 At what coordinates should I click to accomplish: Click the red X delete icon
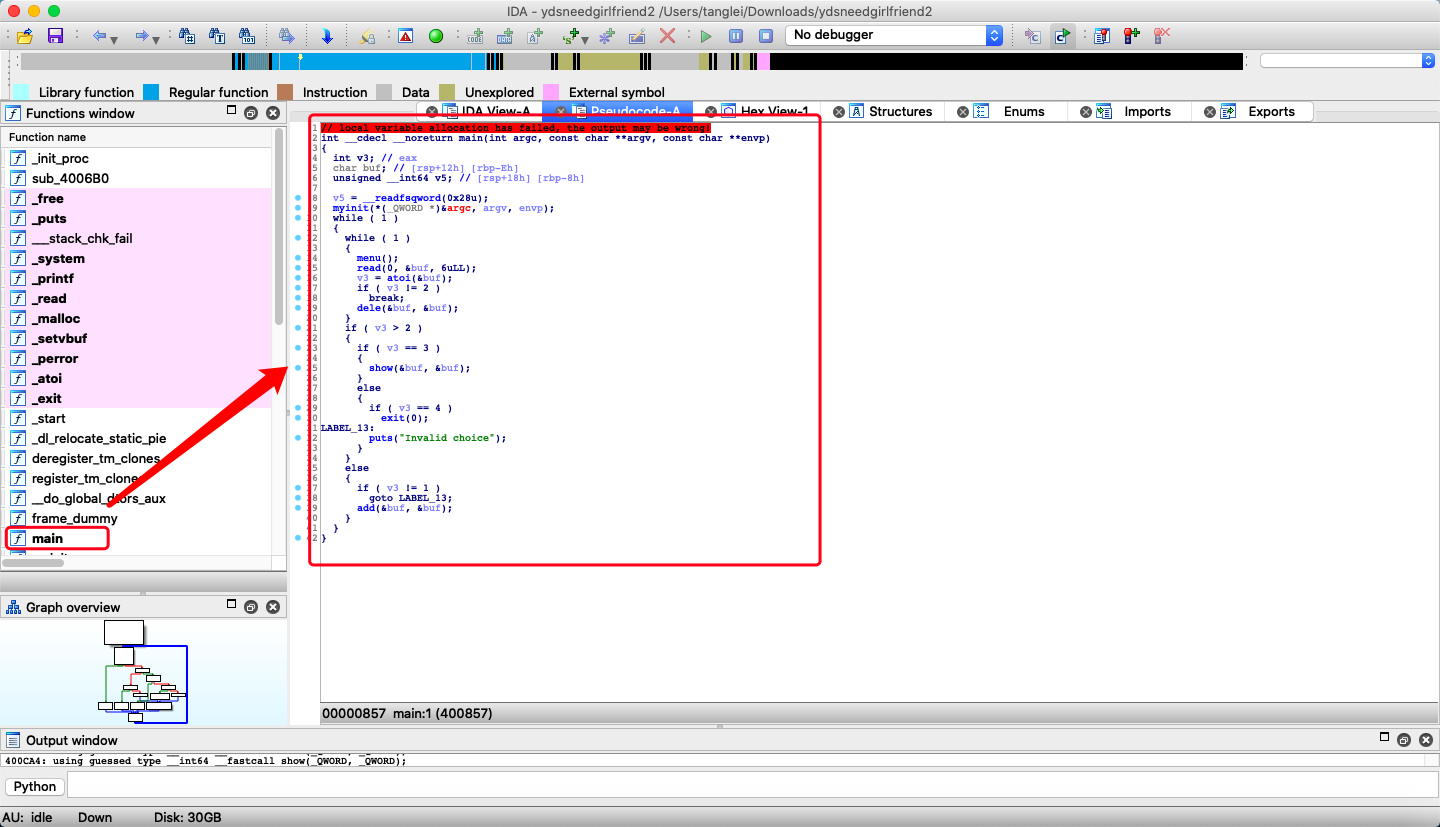tap(667, 36)
